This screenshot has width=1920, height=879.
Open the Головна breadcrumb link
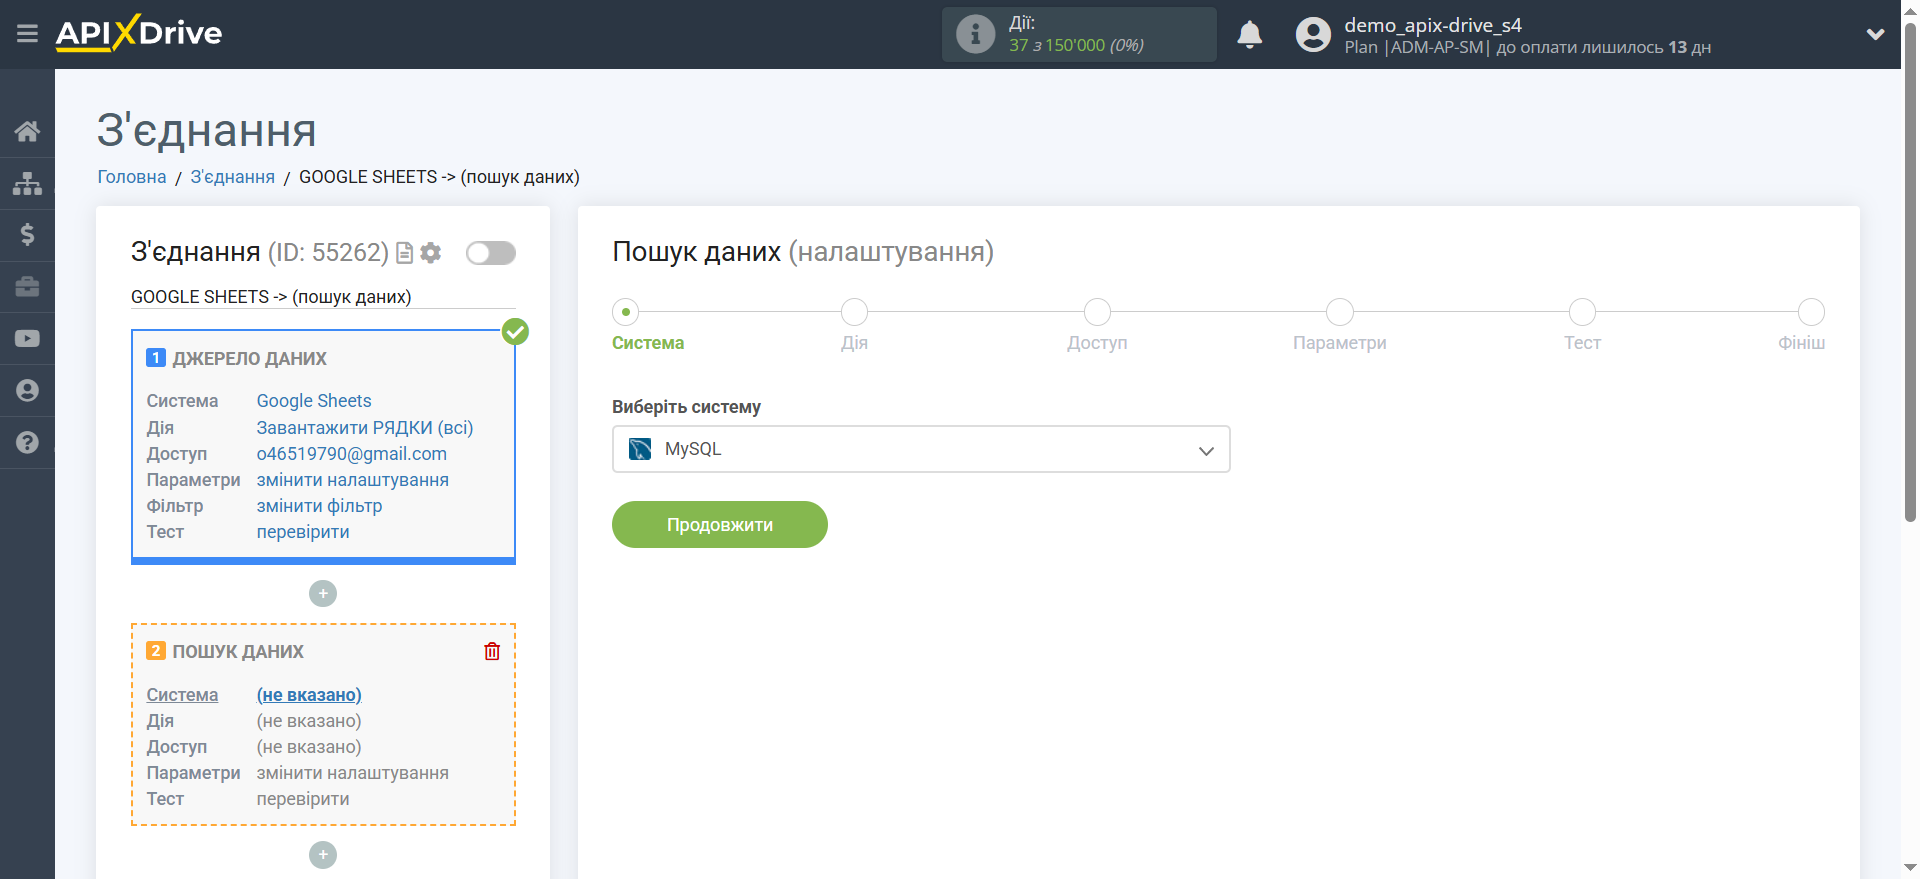[x=132, y=177]
